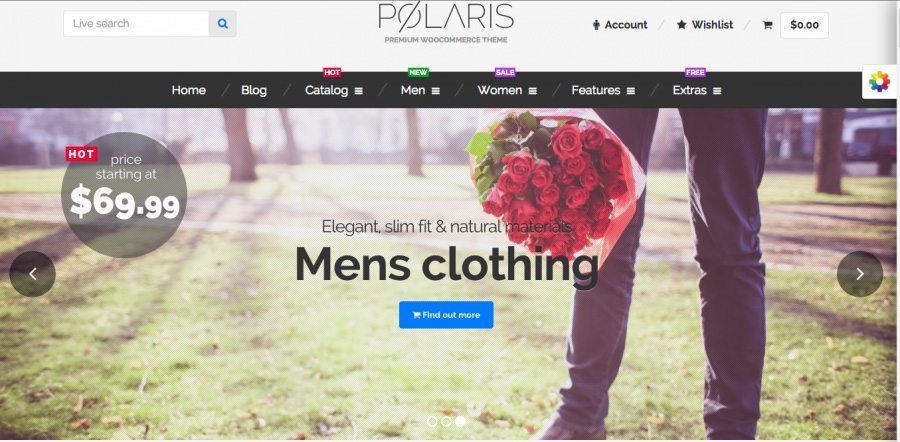
Task: Expand the Women menu dropdown
Action: tap(507, 90)
